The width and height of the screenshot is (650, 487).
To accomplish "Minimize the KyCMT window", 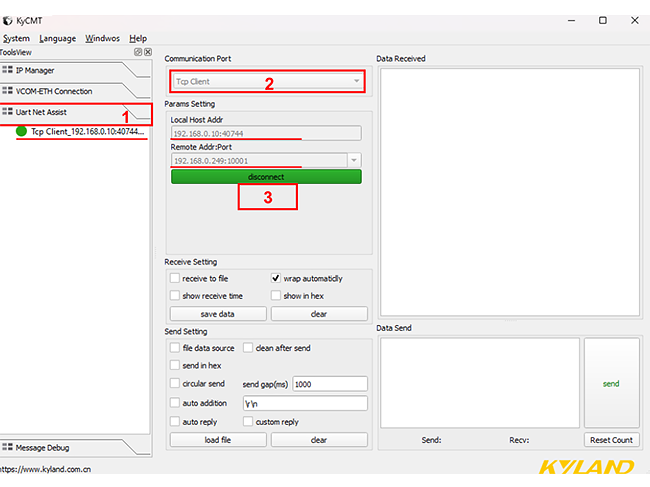I will coord(571,20).
